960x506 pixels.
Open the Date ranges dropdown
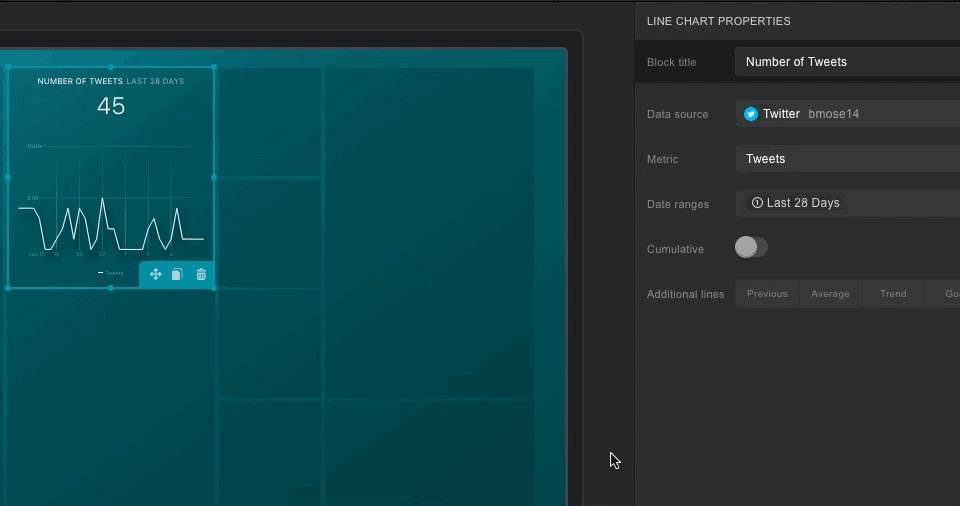coord(900,203)
